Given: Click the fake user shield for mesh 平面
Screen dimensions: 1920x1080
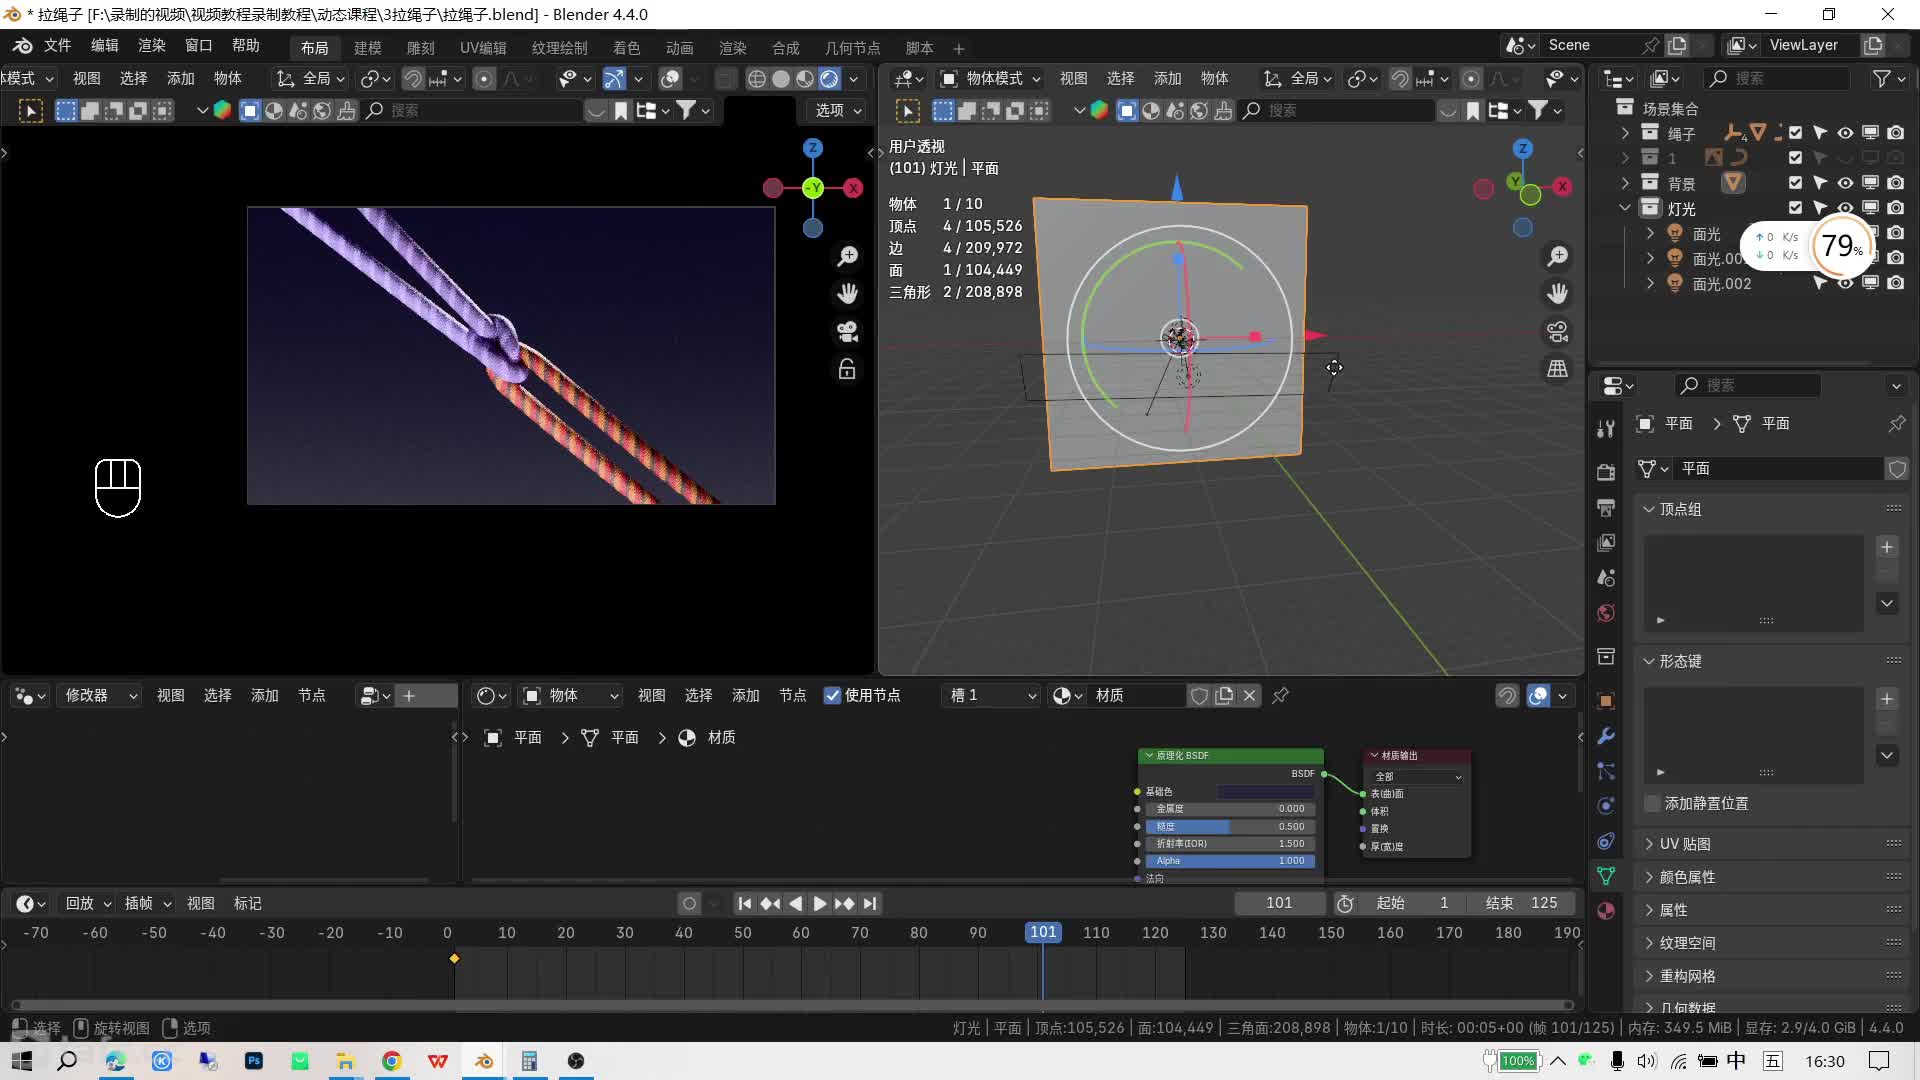Looking at the screenshot, I should (x=1896, y=468).
